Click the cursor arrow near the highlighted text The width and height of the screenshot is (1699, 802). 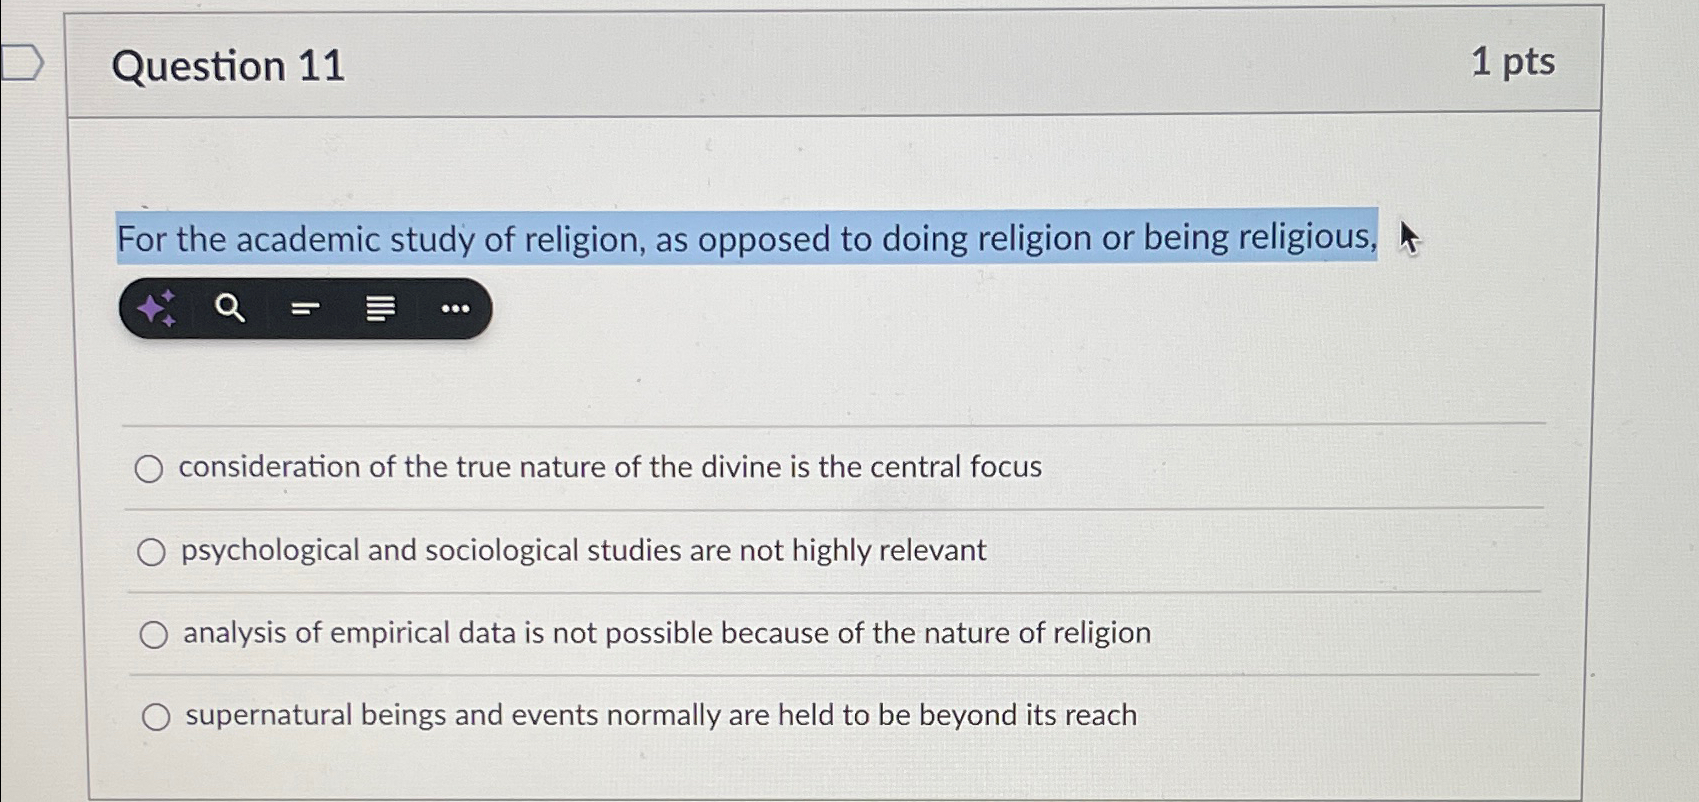[1409, 240]
